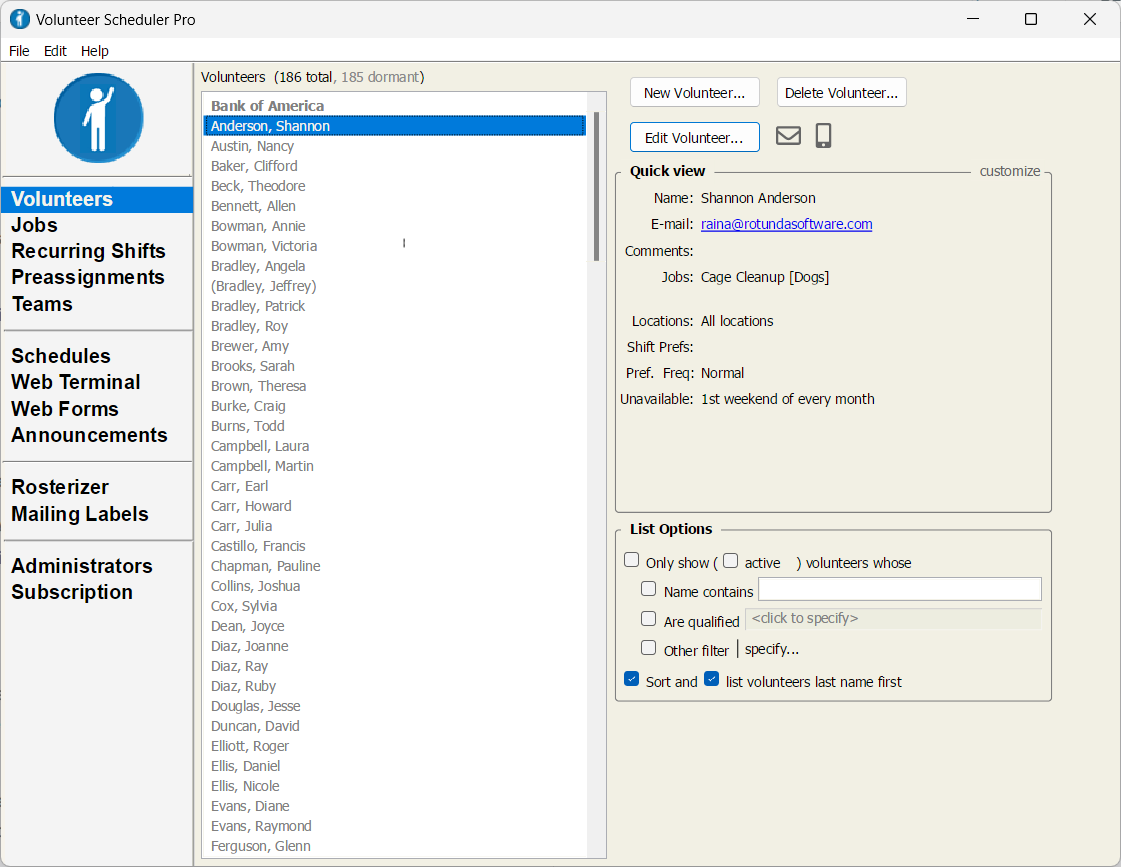
Task: Toggle the active checkbox
Action: [x=730, y=560]
